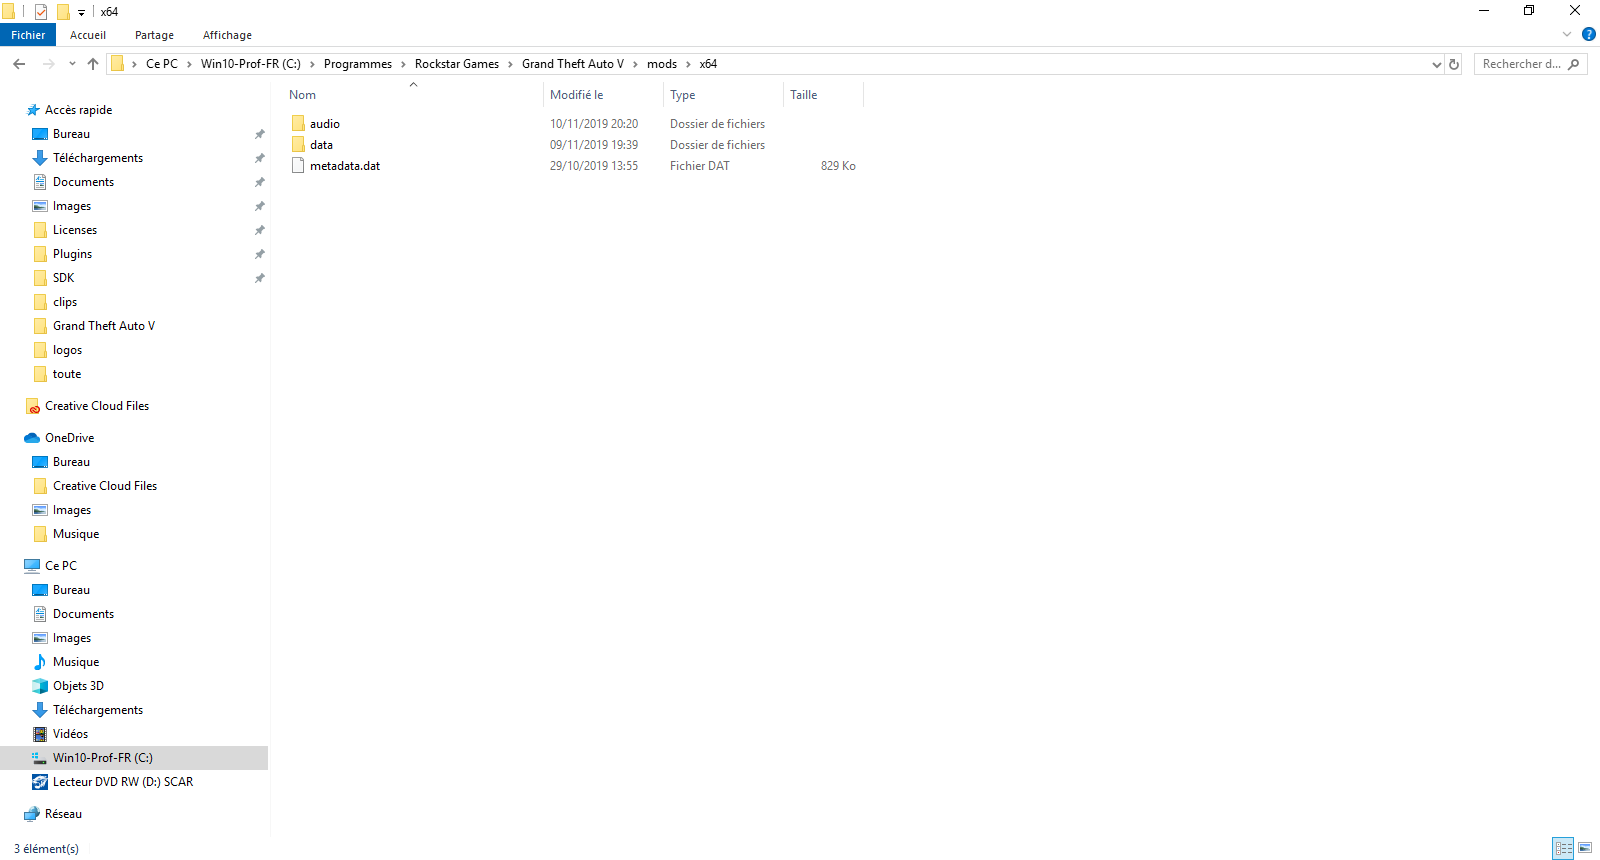Expand the breadcrumb chevron after mods
The height and width of the screenshot is (860, 1600).
pos(688,64)
